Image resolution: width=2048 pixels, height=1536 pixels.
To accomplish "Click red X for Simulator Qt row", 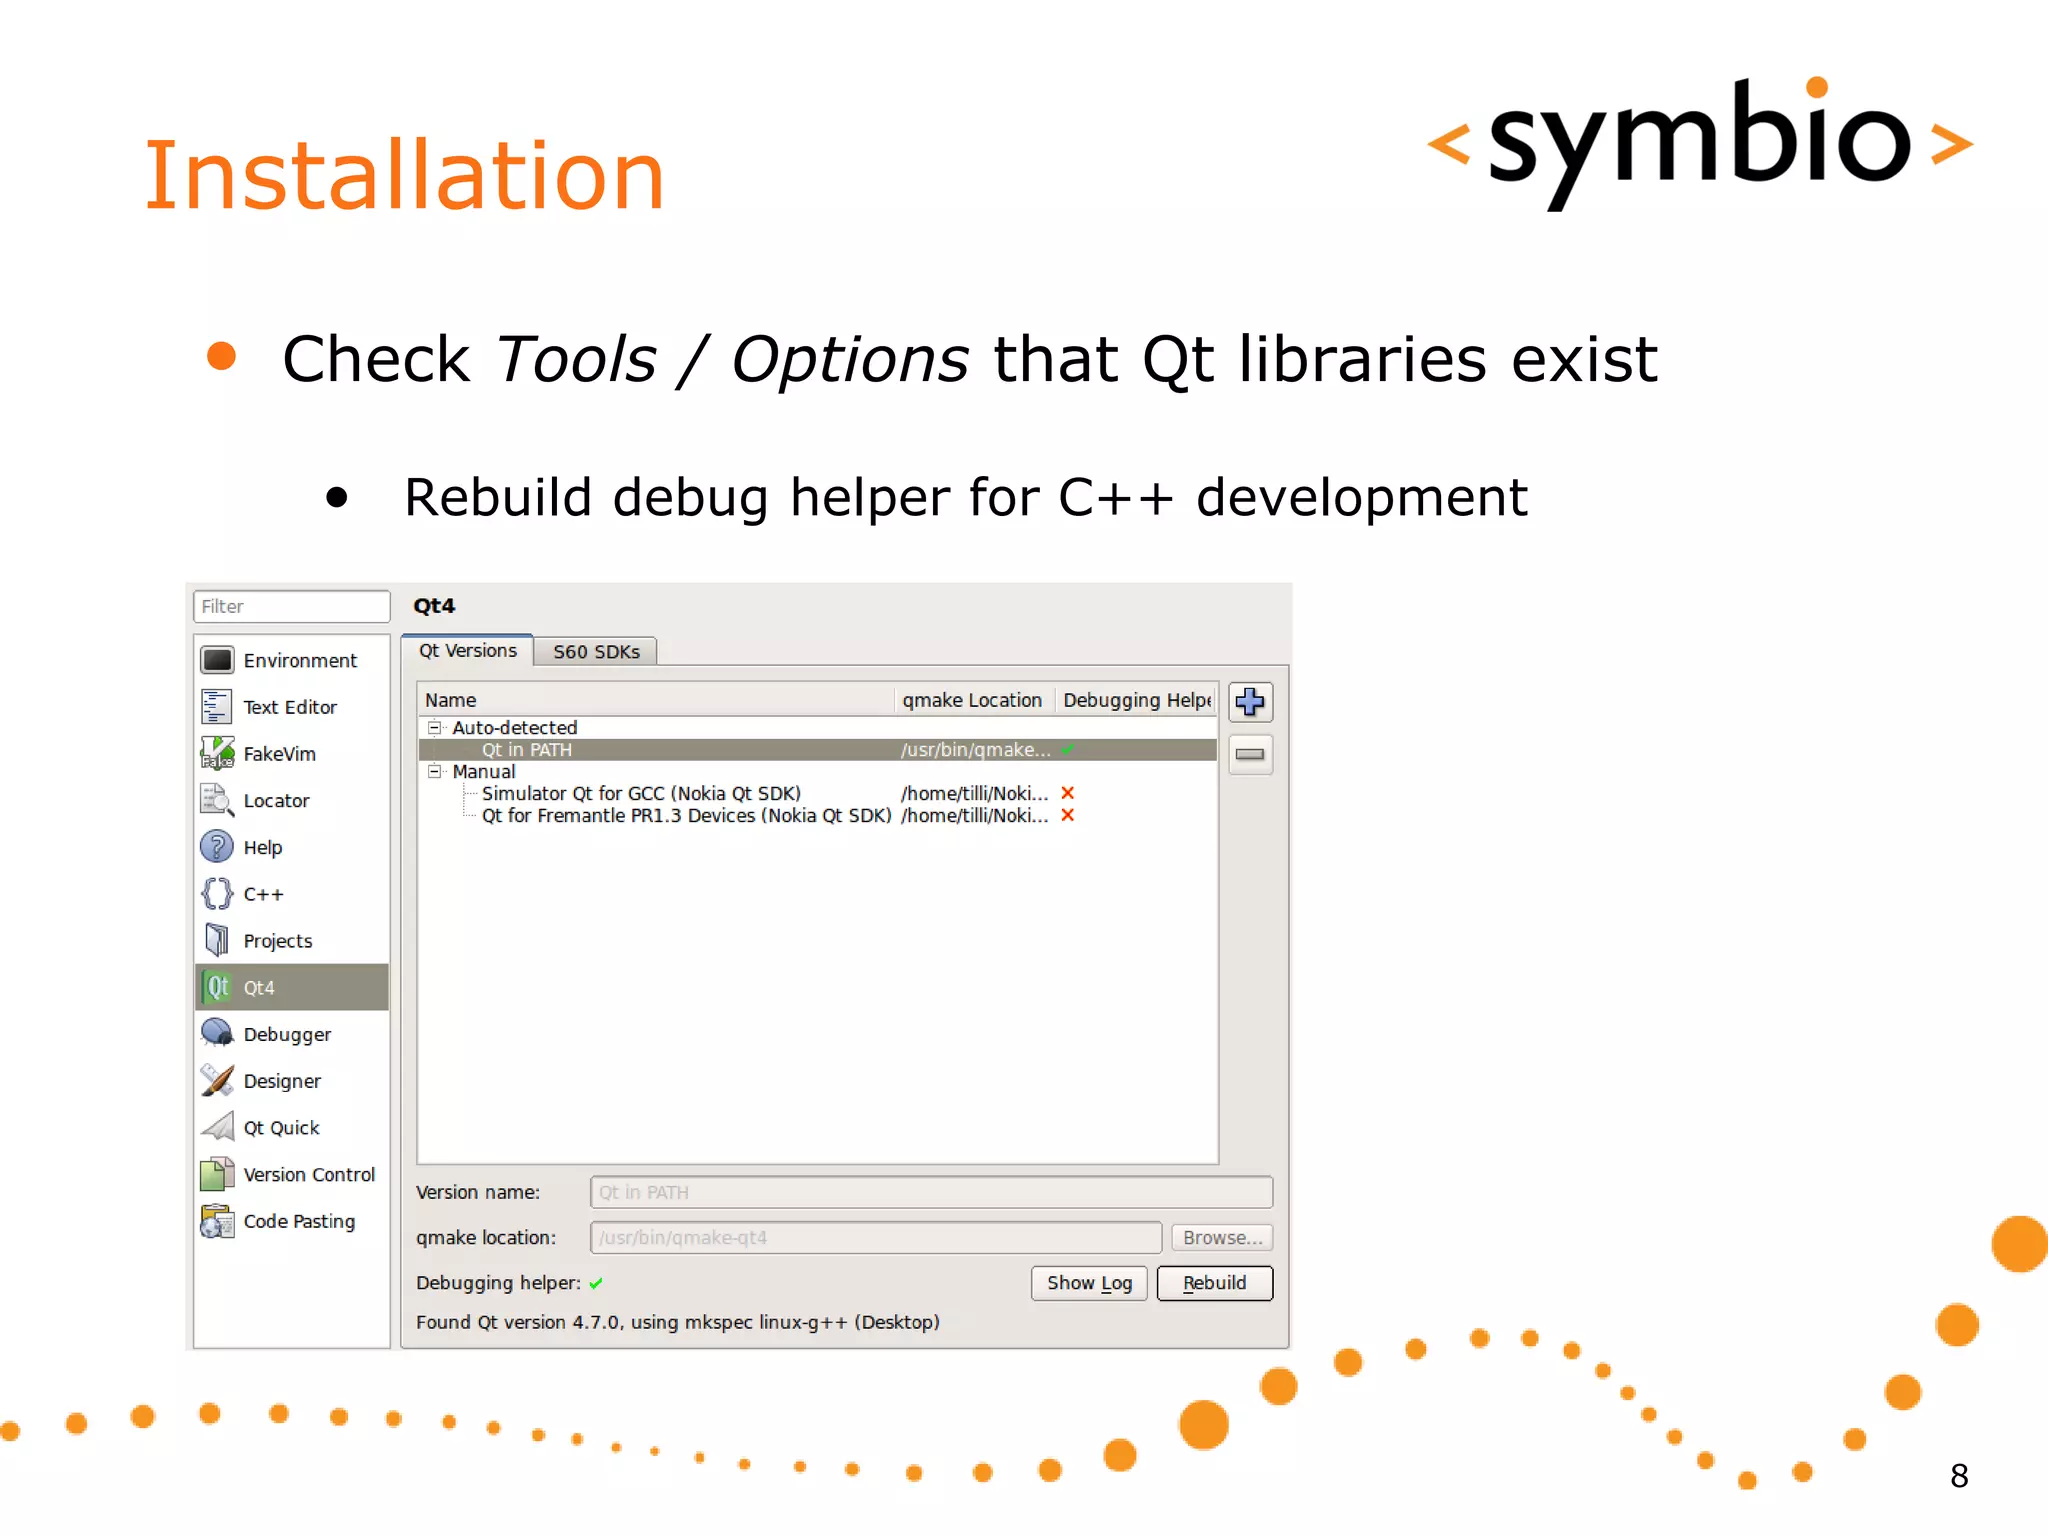I will point(1068,793).
